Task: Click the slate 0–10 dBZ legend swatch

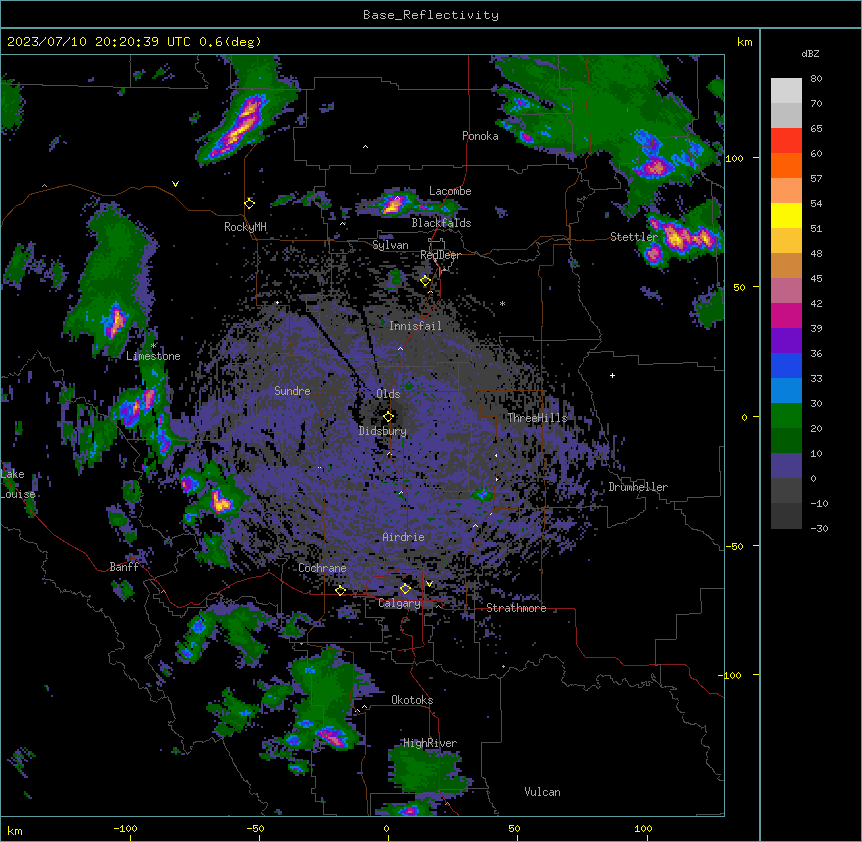Action: 786,466
